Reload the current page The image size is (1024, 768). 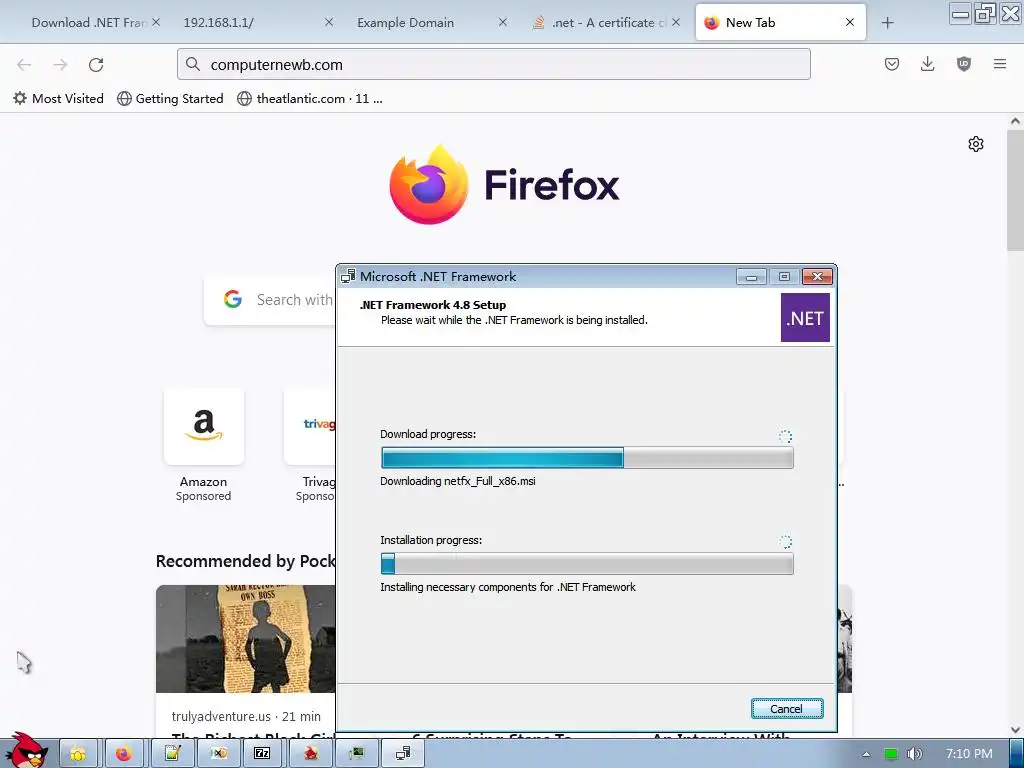(96, 64)
